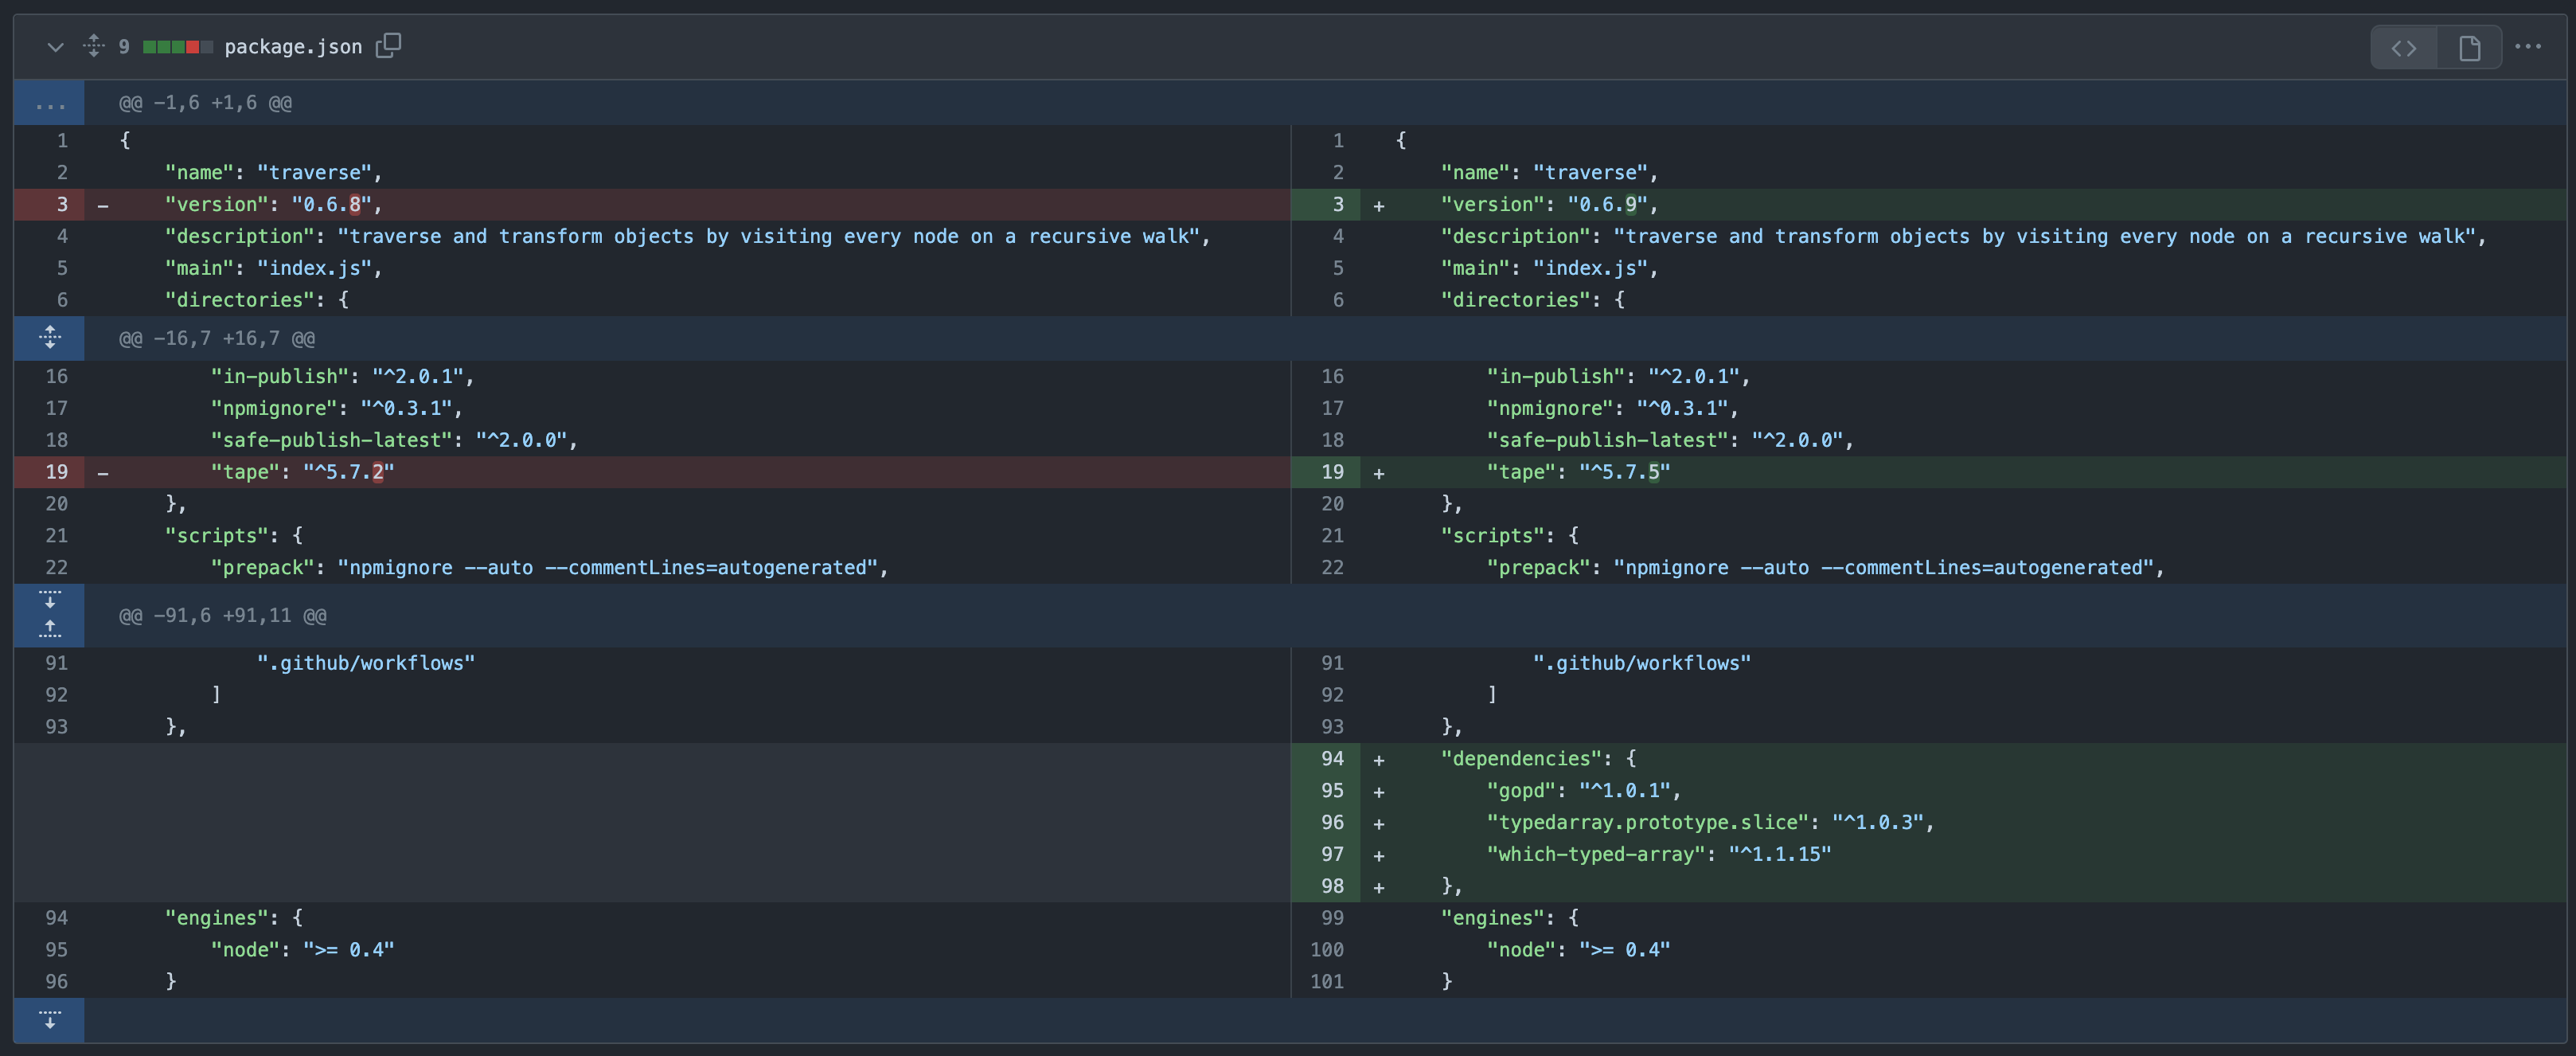Expand down at the bottom of the diff
2576x1056 pixels.
click(x=49, y=1020)
